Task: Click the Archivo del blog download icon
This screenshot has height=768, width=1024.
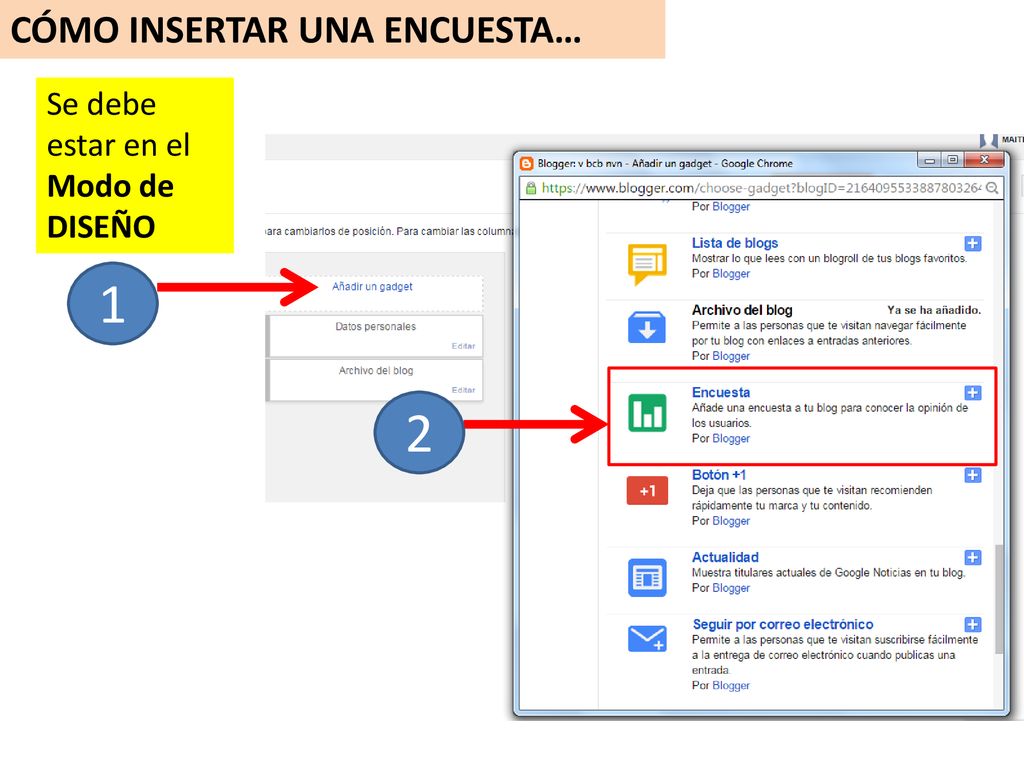Action: 647,327
